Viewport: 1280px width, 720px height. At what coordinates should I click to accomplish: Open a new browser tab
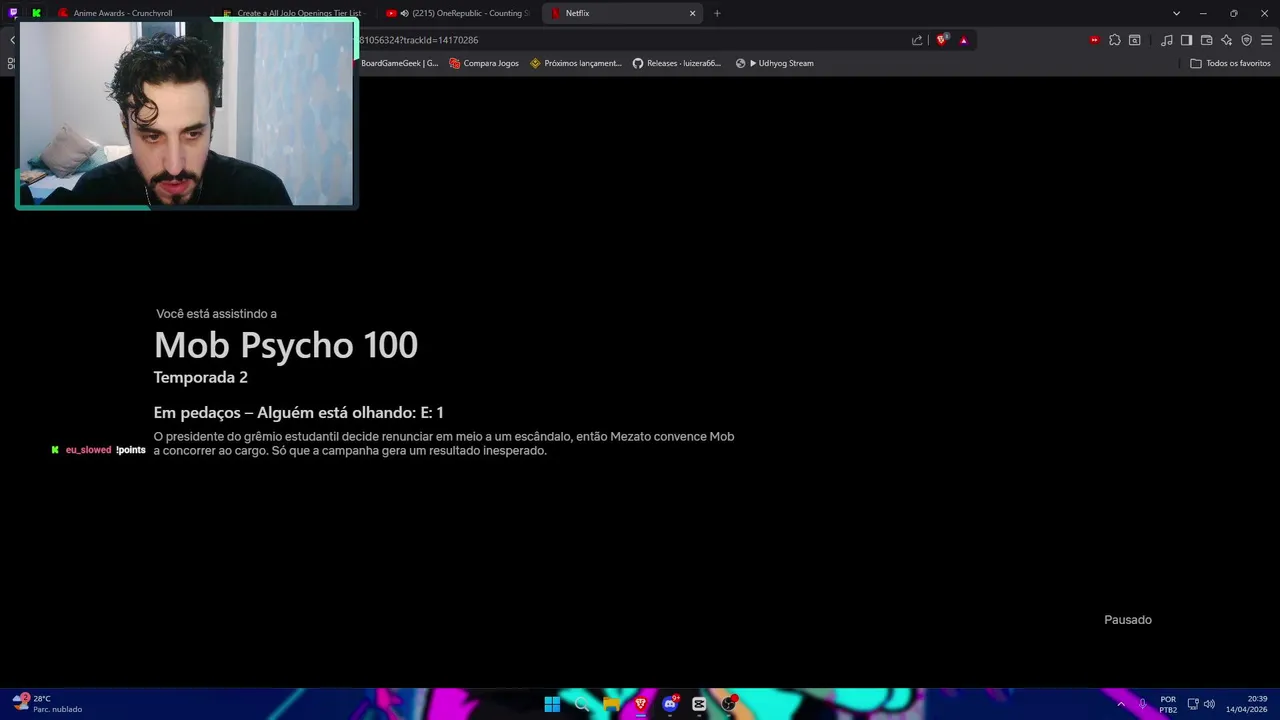coord(717,13)
